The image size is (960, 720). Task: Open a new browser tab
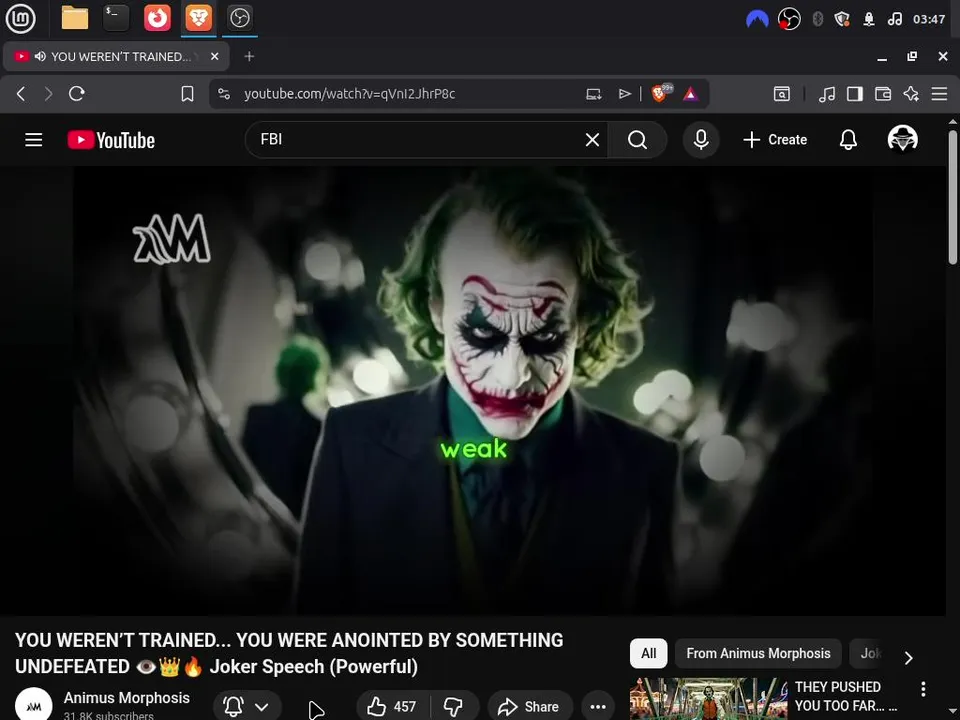(249, 56)
